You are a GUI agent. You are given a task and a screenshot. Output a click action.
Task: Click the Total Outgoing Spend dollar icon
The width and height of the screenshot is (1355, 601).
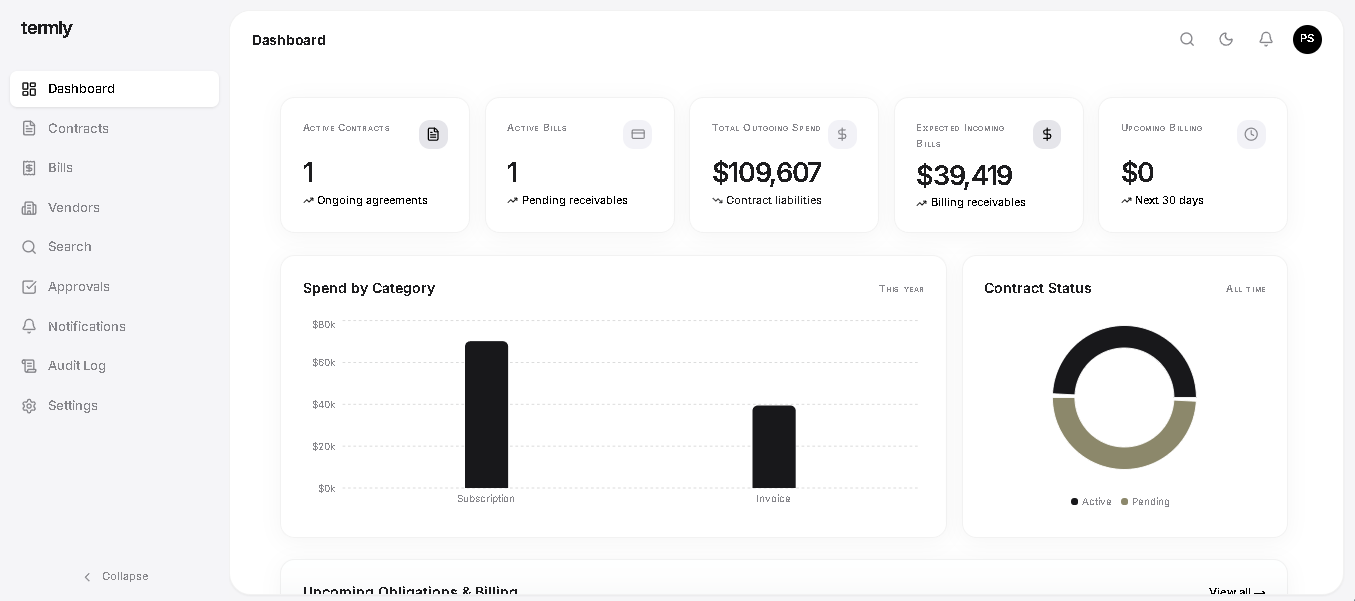842,134
